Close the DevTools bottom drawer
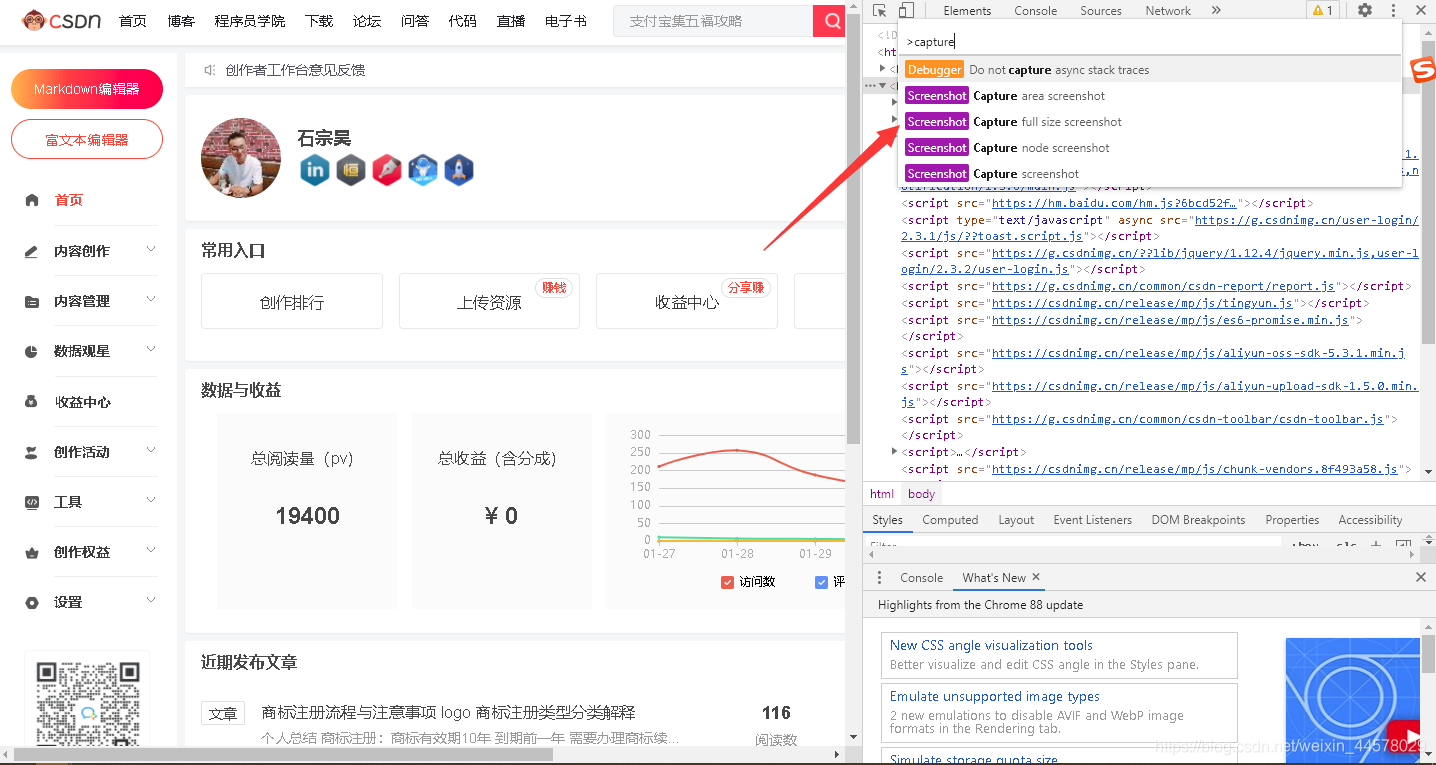The width and height of the screenshot is (1436, 765). coord(1421,577)
